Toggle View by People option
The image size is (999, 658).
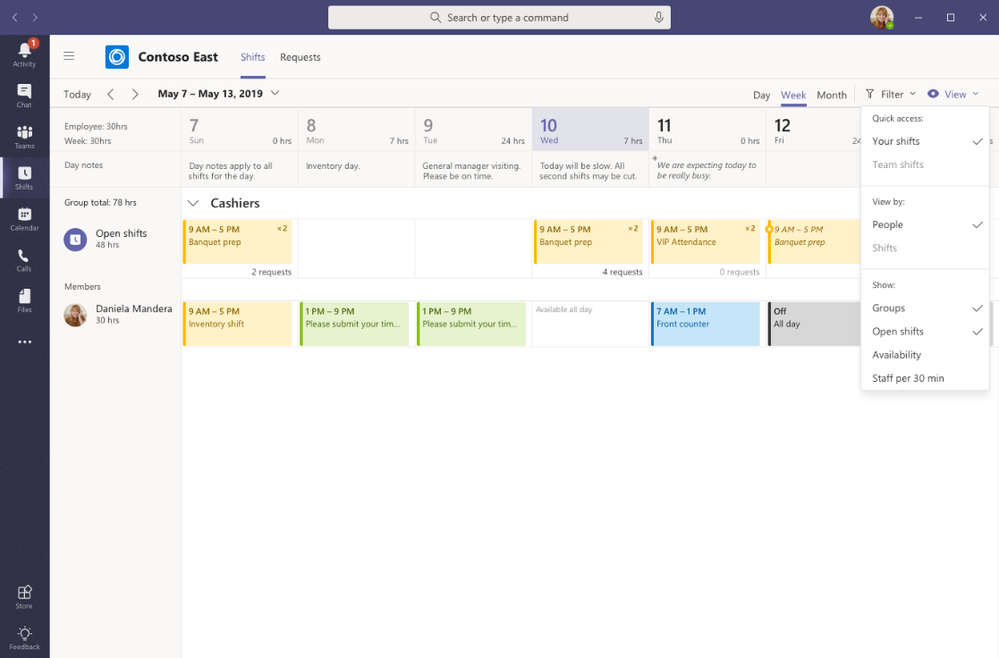[924, 224]
